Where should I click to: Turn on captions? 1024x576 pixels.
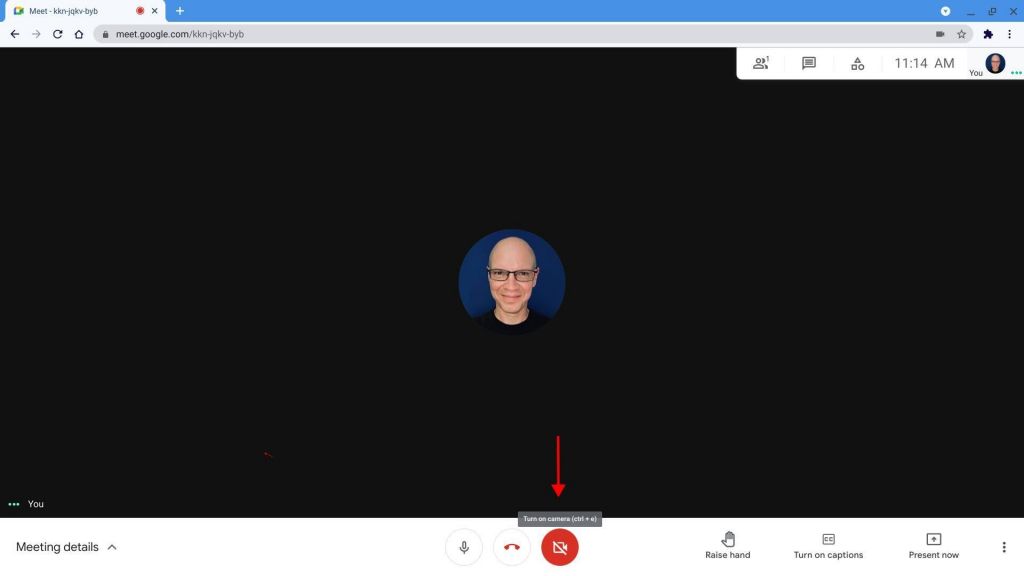pos(828,540)
